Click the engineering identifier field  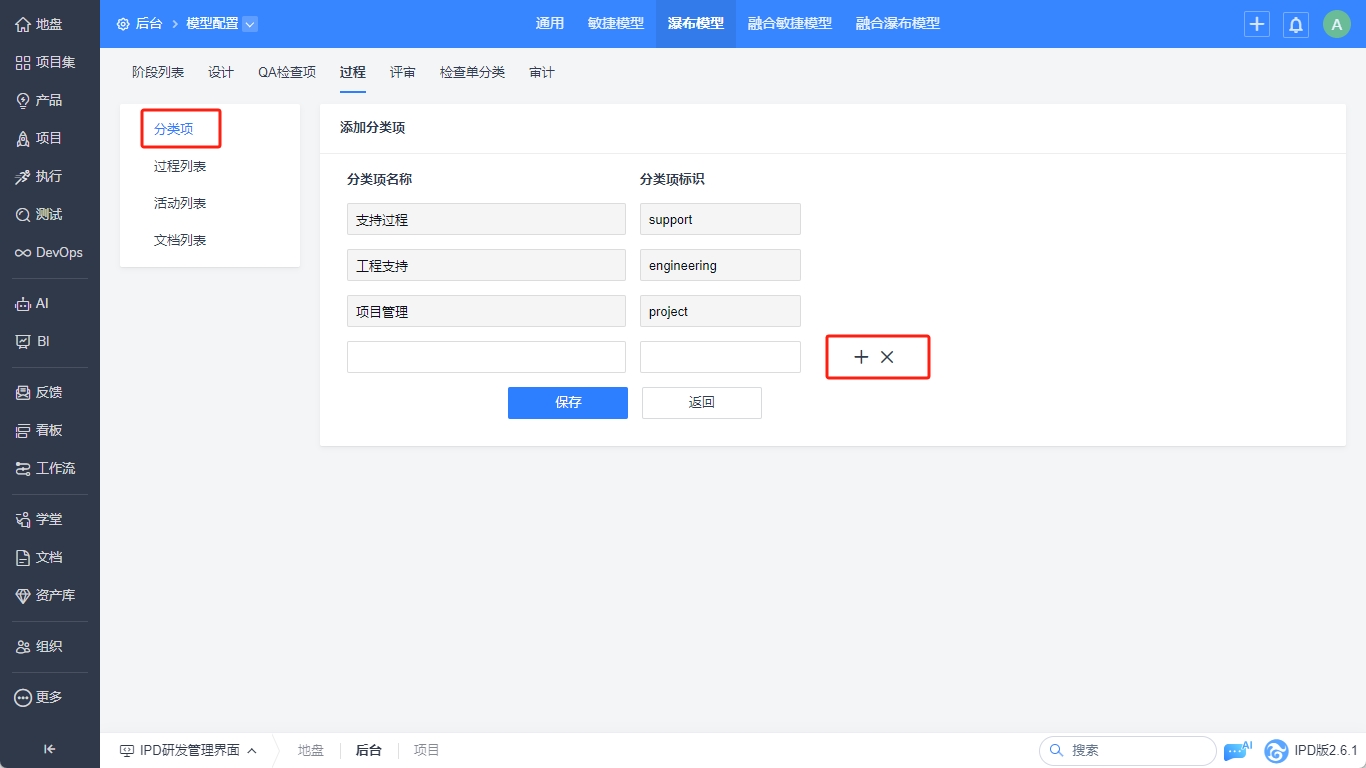720,265
